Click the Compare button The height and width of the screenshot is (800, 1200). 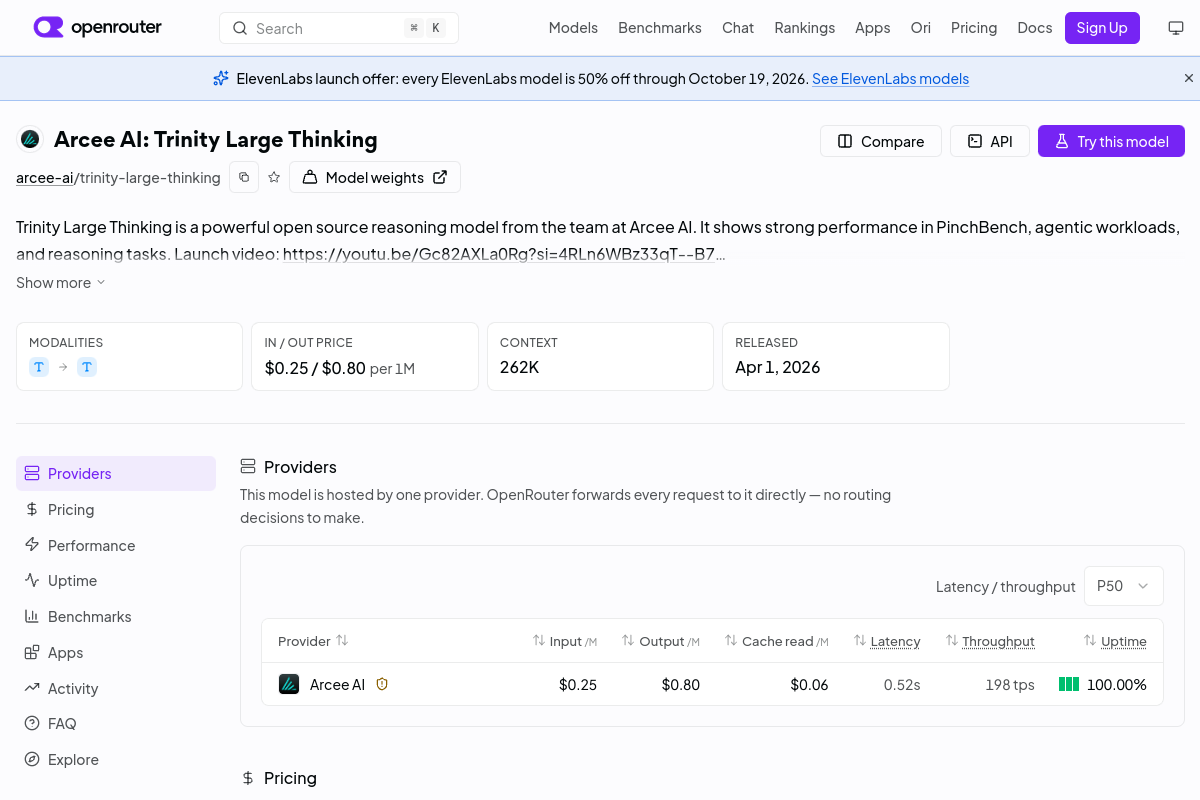click(881, 141)
